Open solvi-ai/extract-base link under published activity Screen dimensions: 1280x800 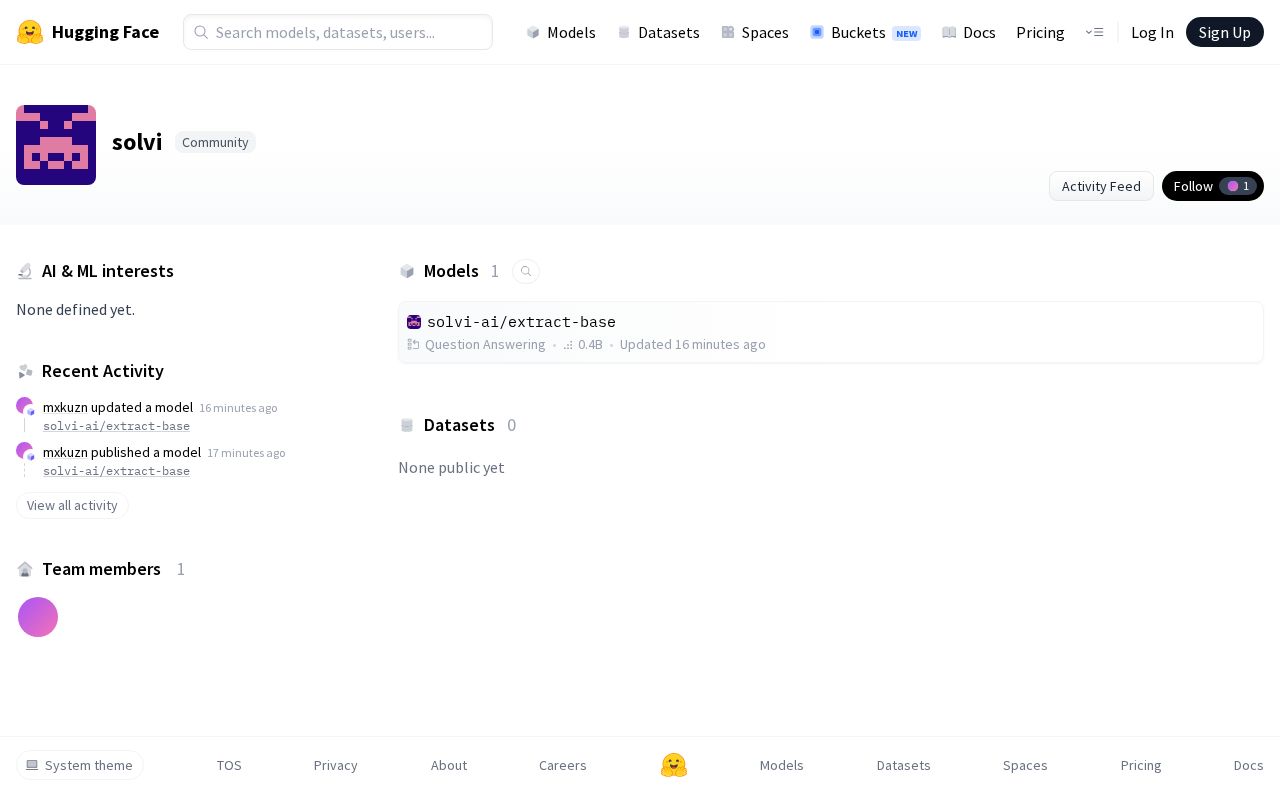116,471
